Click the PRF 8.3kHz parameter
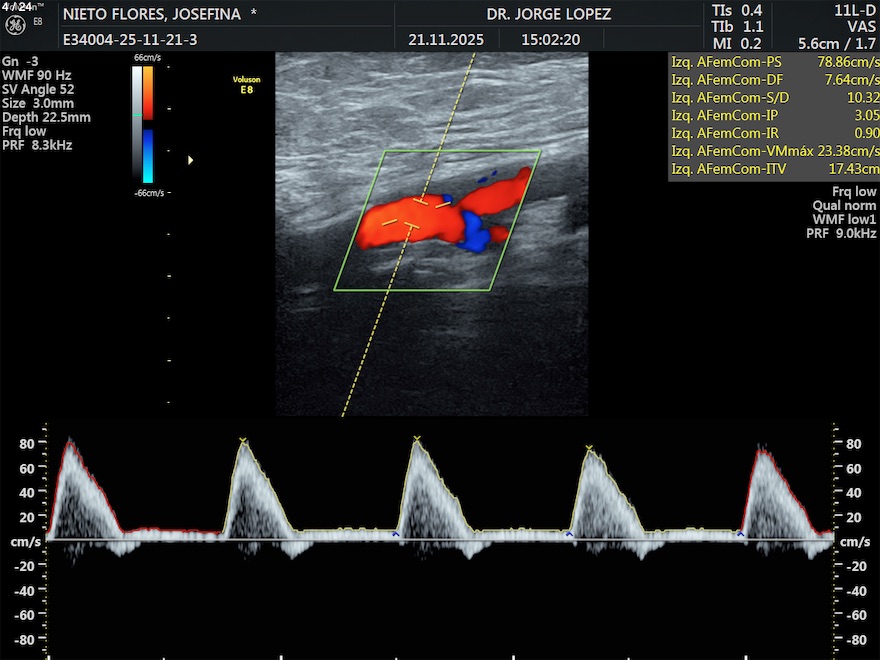The height and width of the screenshot is (660, 880). point(37,145)
